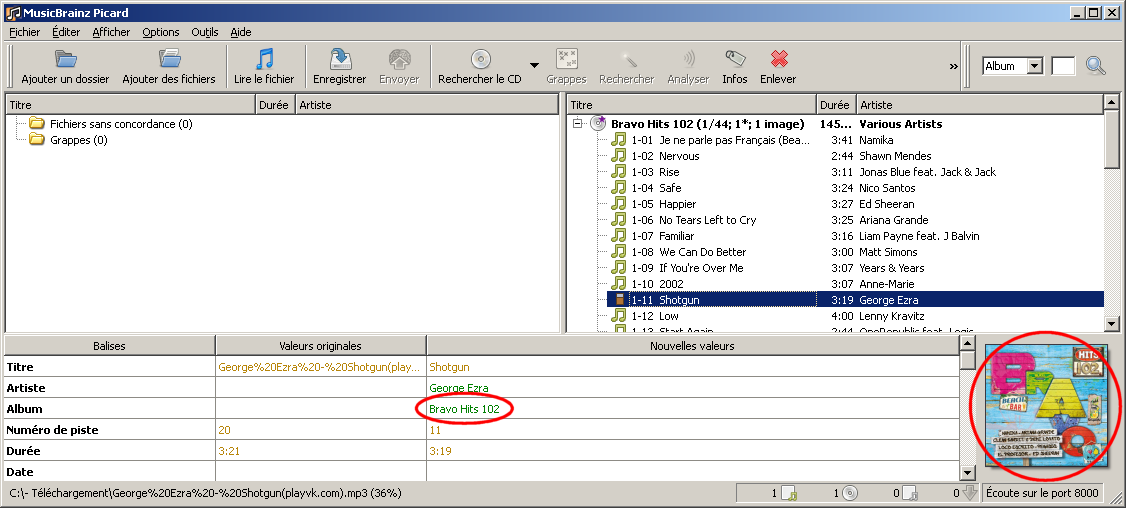Click the Bravo Hits cover art thumbnail

(x=1045, y=405)
